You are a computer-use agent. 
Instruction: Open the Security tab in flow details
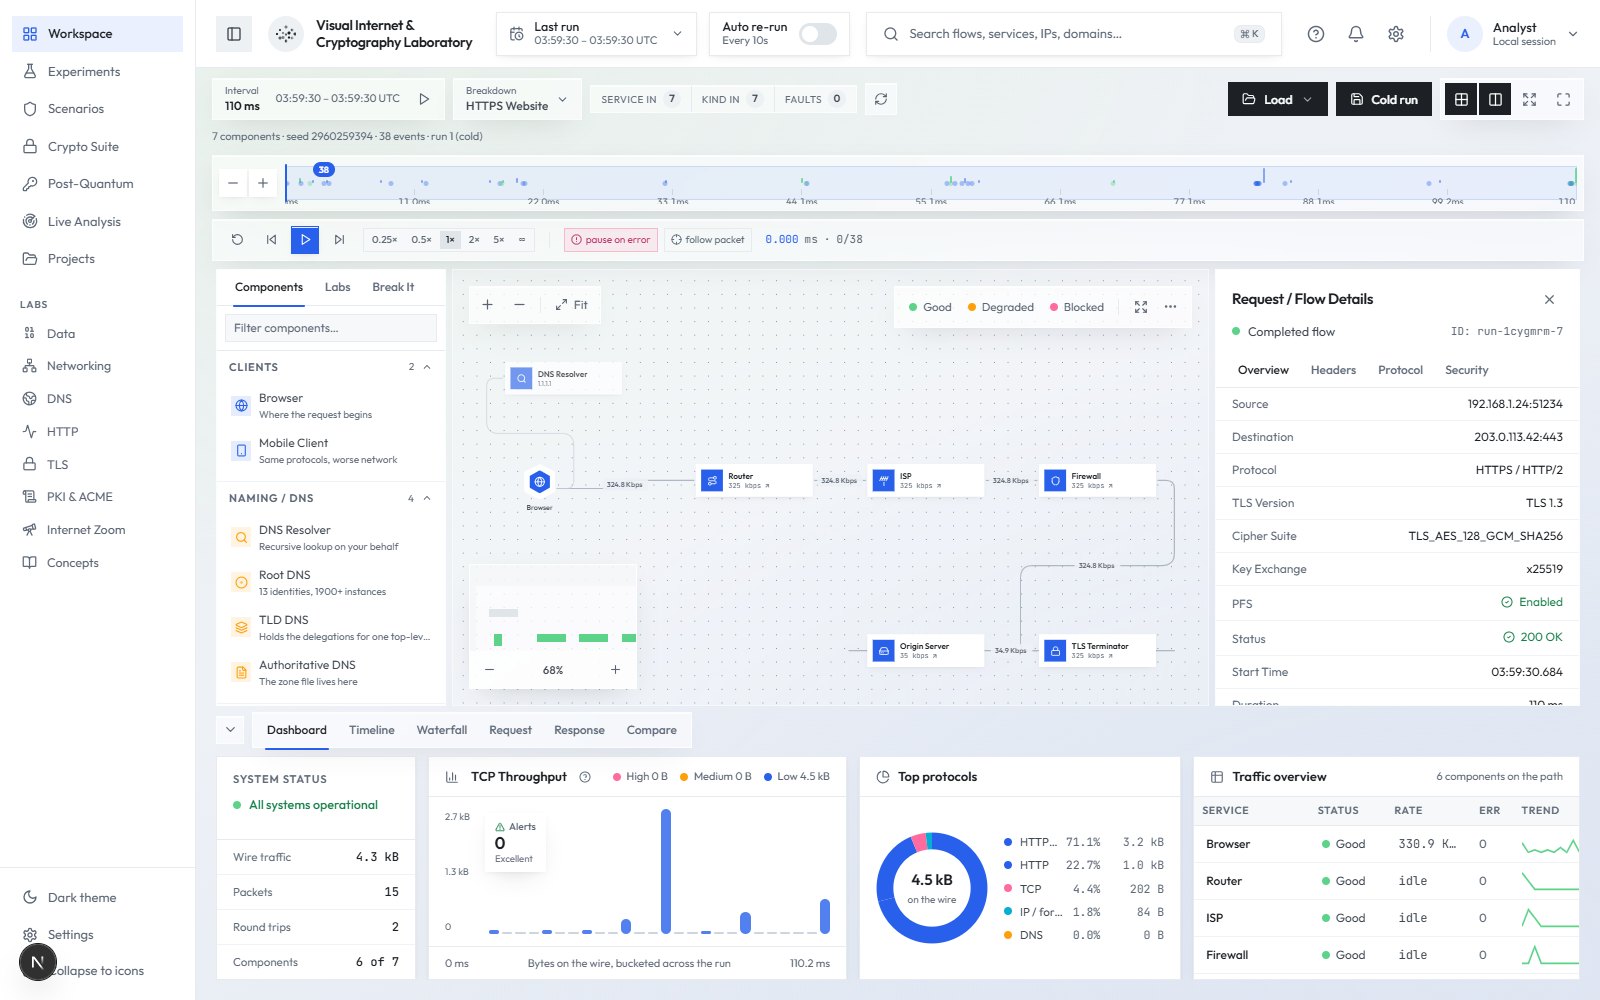1466,370
